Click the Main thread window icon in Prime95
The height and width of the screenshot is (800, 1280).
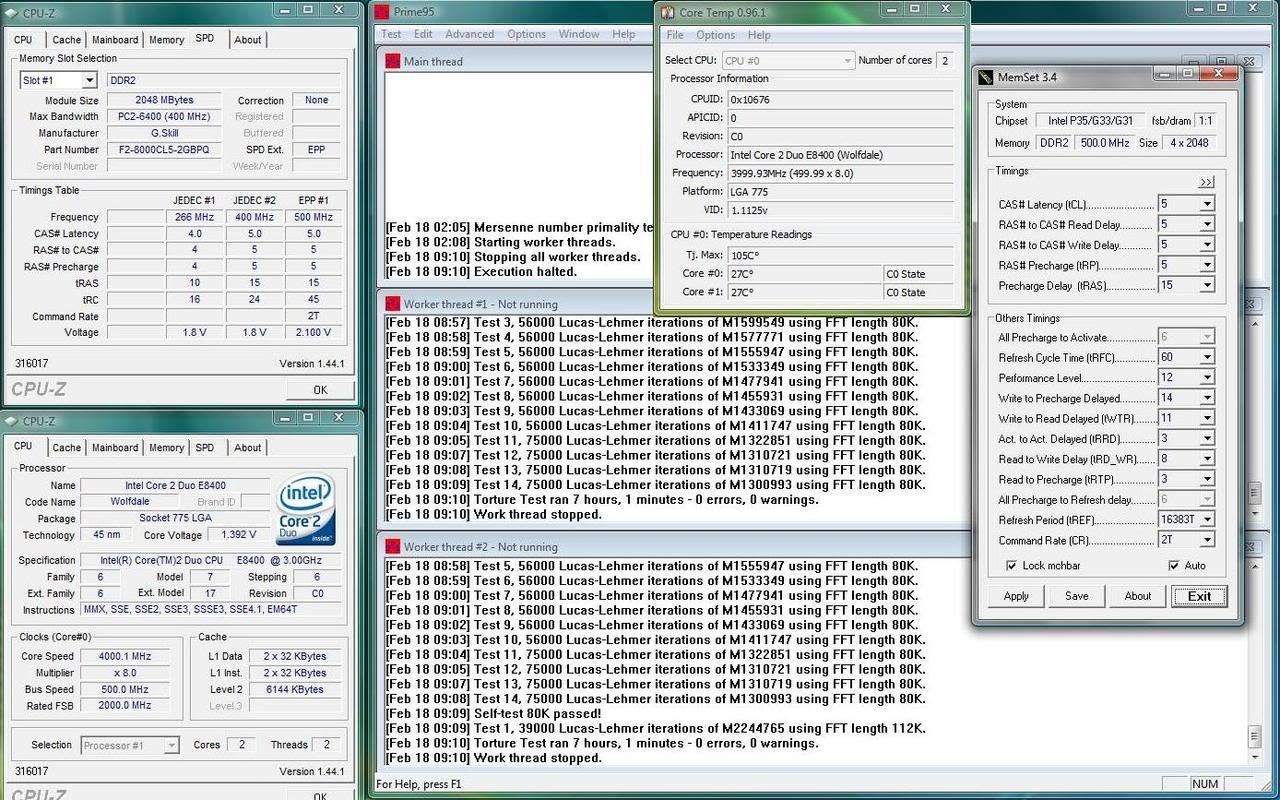pyautogui.click(x=394, y=61)
